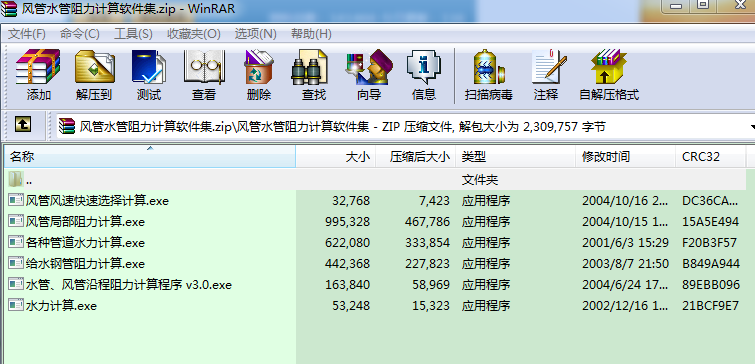Click modified time 2003/8/7 21:50

625,263
